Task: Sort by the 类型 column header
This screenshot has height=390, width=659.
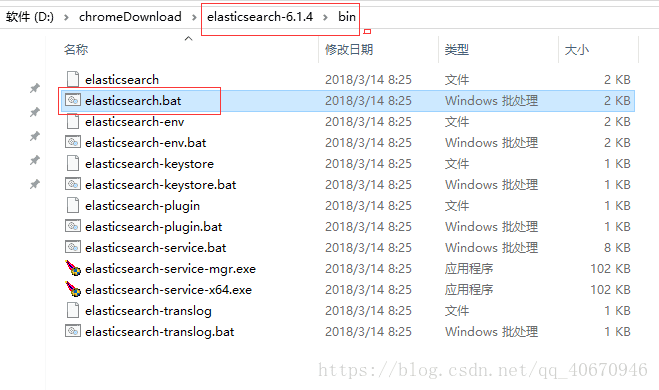Action: [x=457, y=50]
